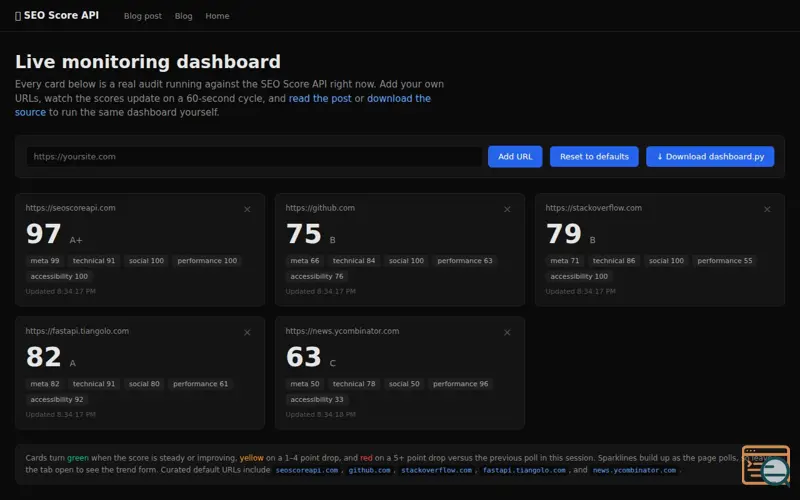Remove the github.com card
Screen dimensions: 800x500
pos(507,209)
